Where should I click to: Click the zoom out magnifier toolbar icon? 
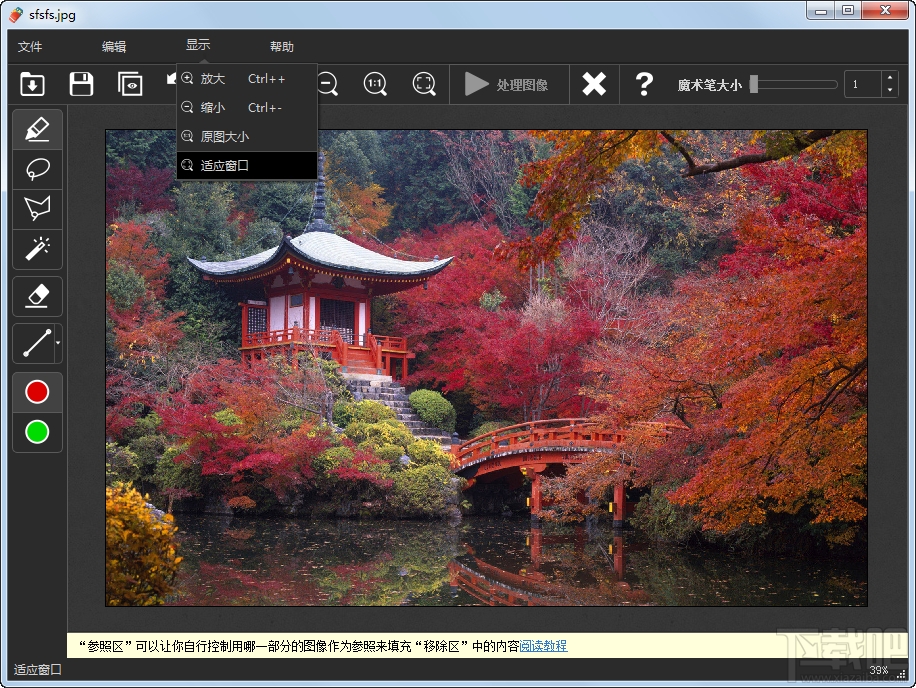coord(328,84)
